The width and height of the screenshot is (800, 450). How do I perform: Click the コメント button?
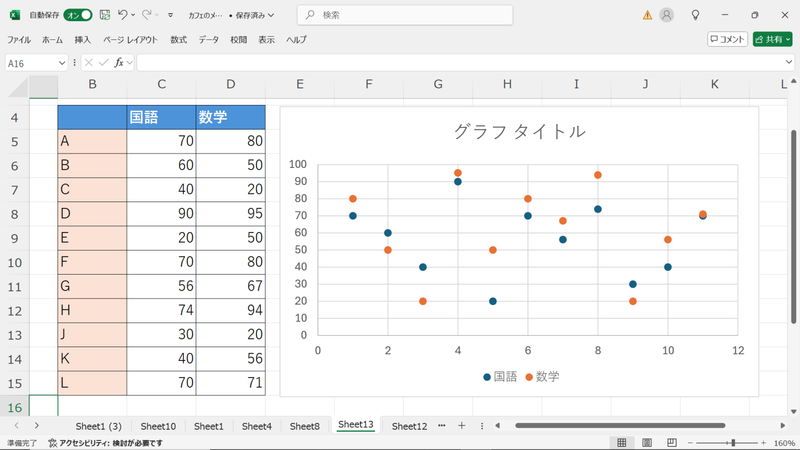(x=727, y=39)
